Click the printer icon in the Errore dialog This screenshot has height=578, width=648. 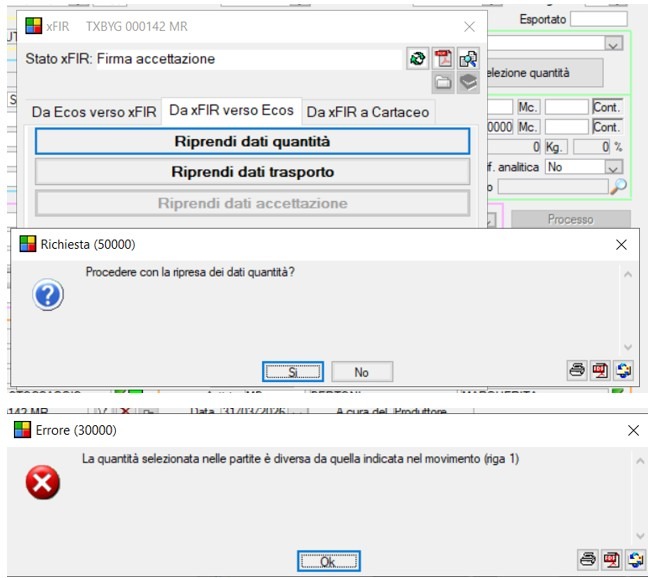tap(586, 560)
